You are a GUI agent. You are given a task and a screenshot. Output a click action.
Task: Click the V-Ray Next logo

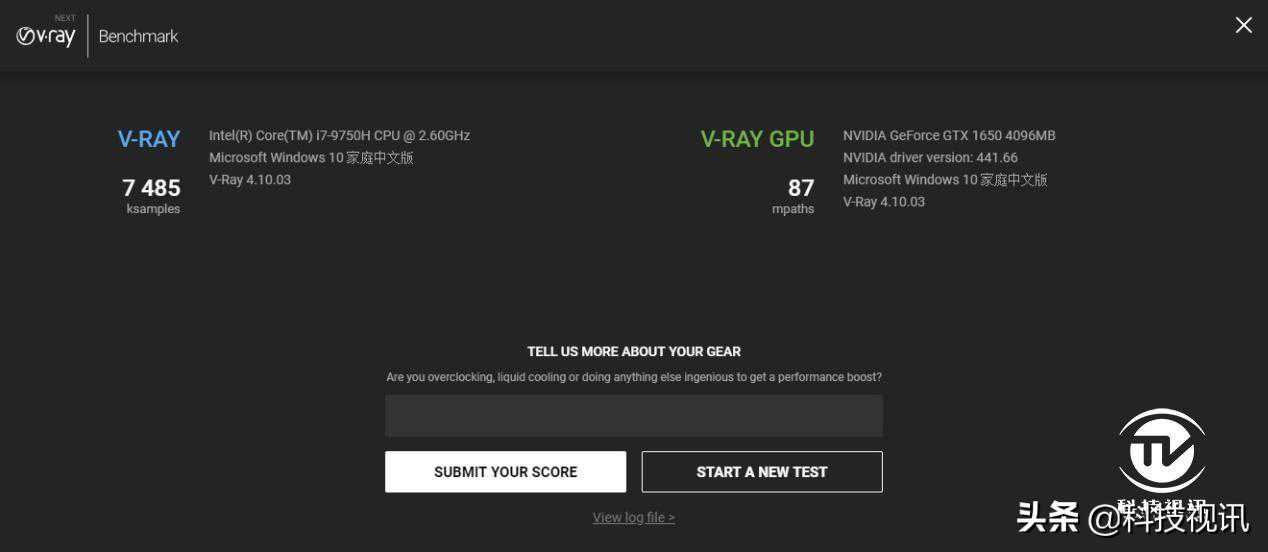click(46, 34)
